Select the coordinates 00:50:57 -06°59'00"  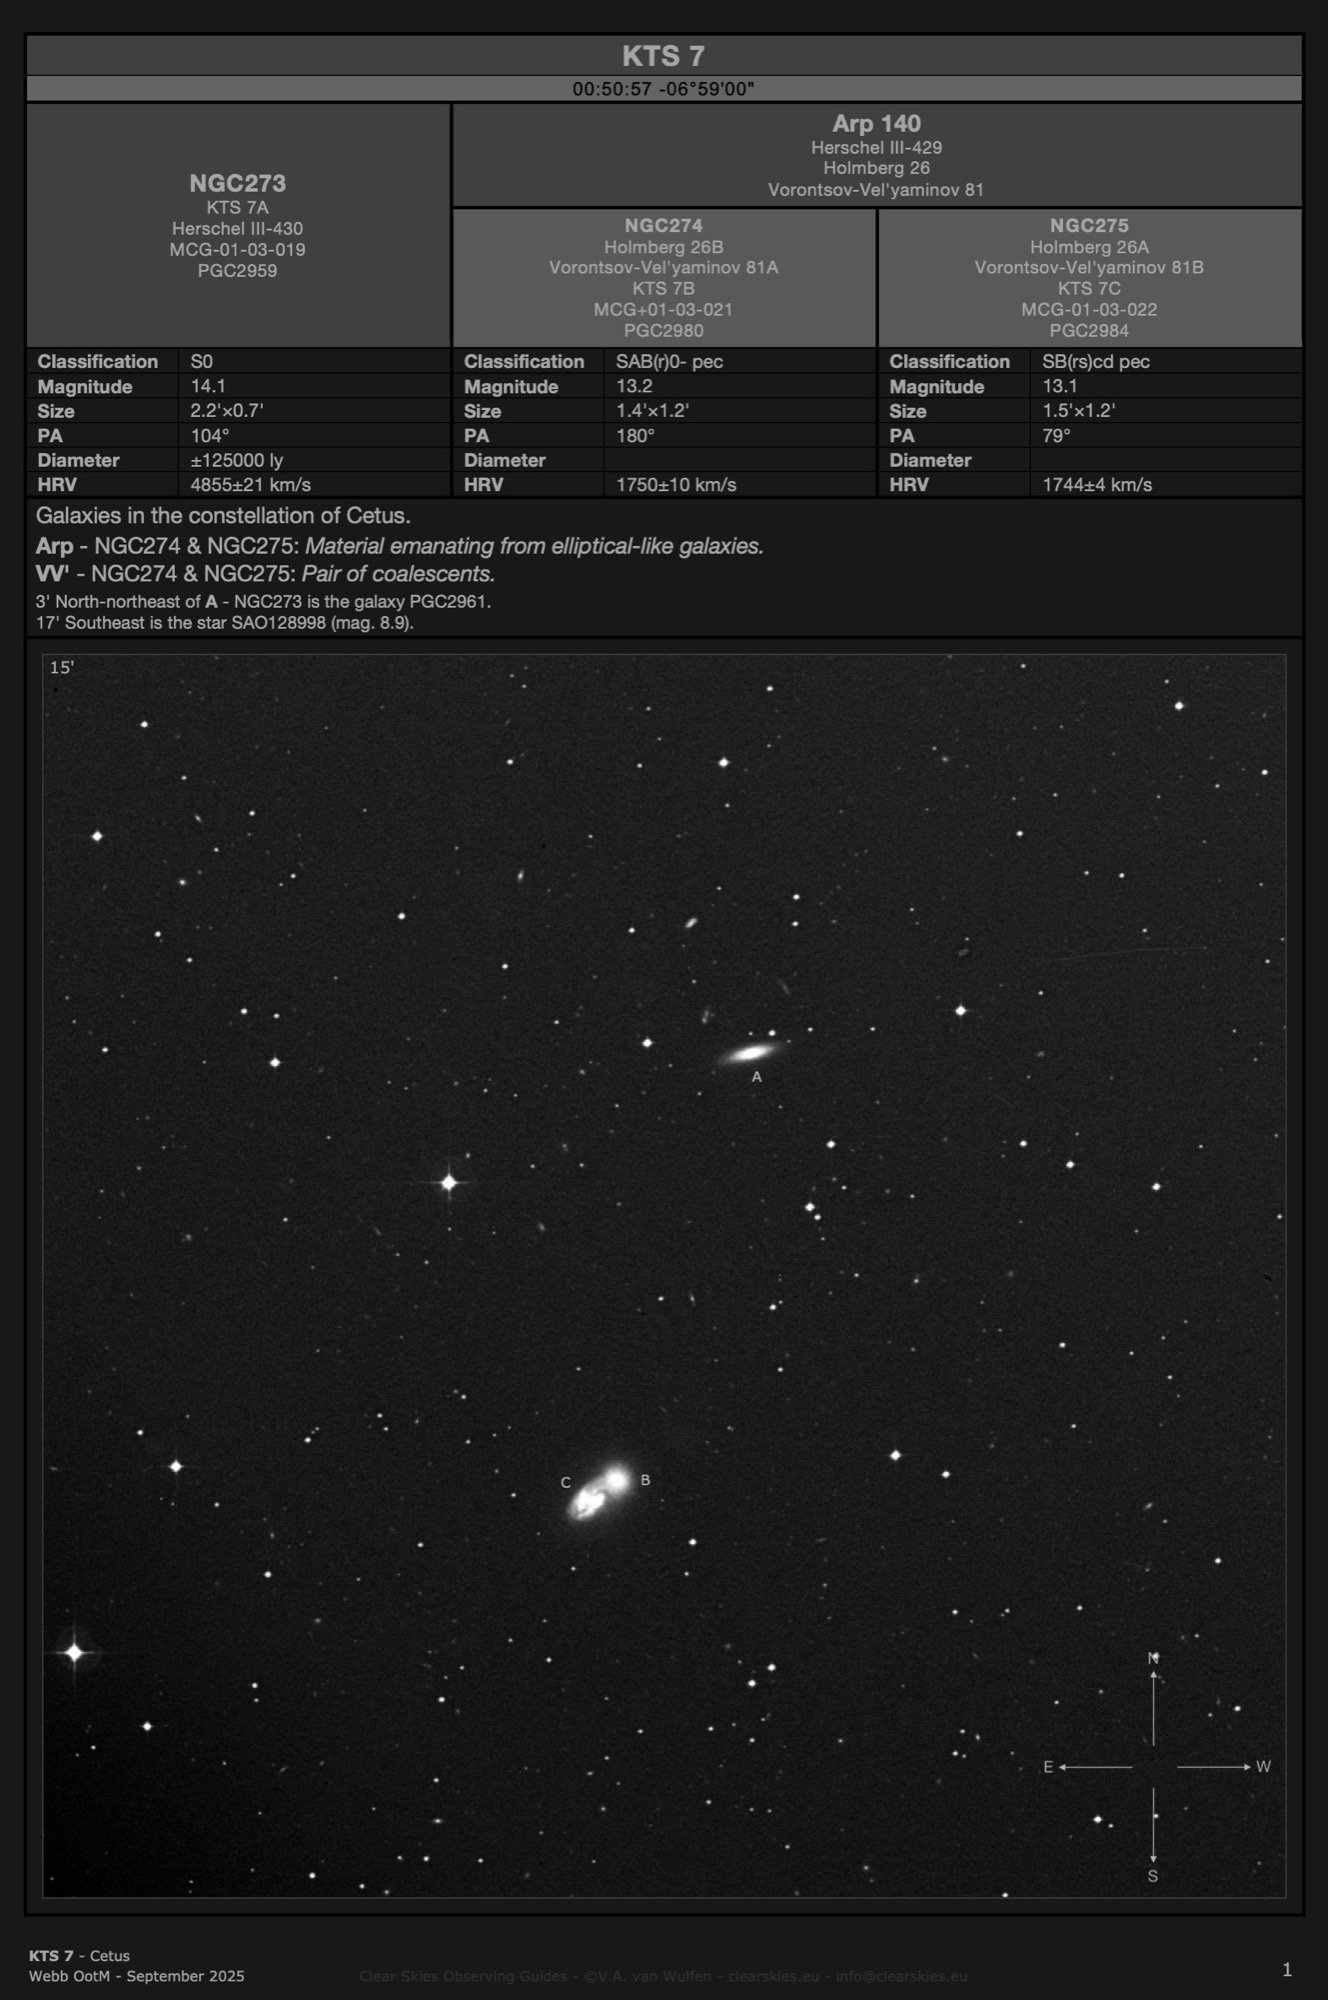664,89
